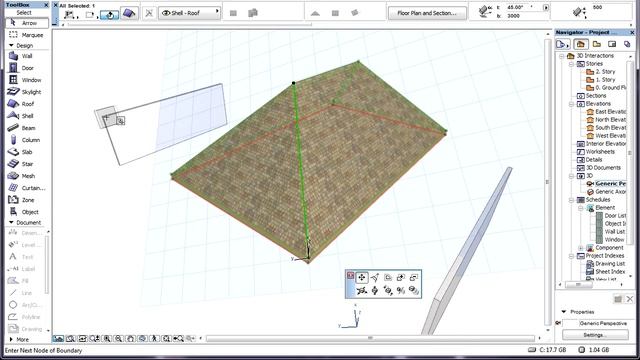Click the delete X button above Properties
Image resolution: width=640 pixels, height=360 pixels.
pyautogui.click(x=630, y=299)
